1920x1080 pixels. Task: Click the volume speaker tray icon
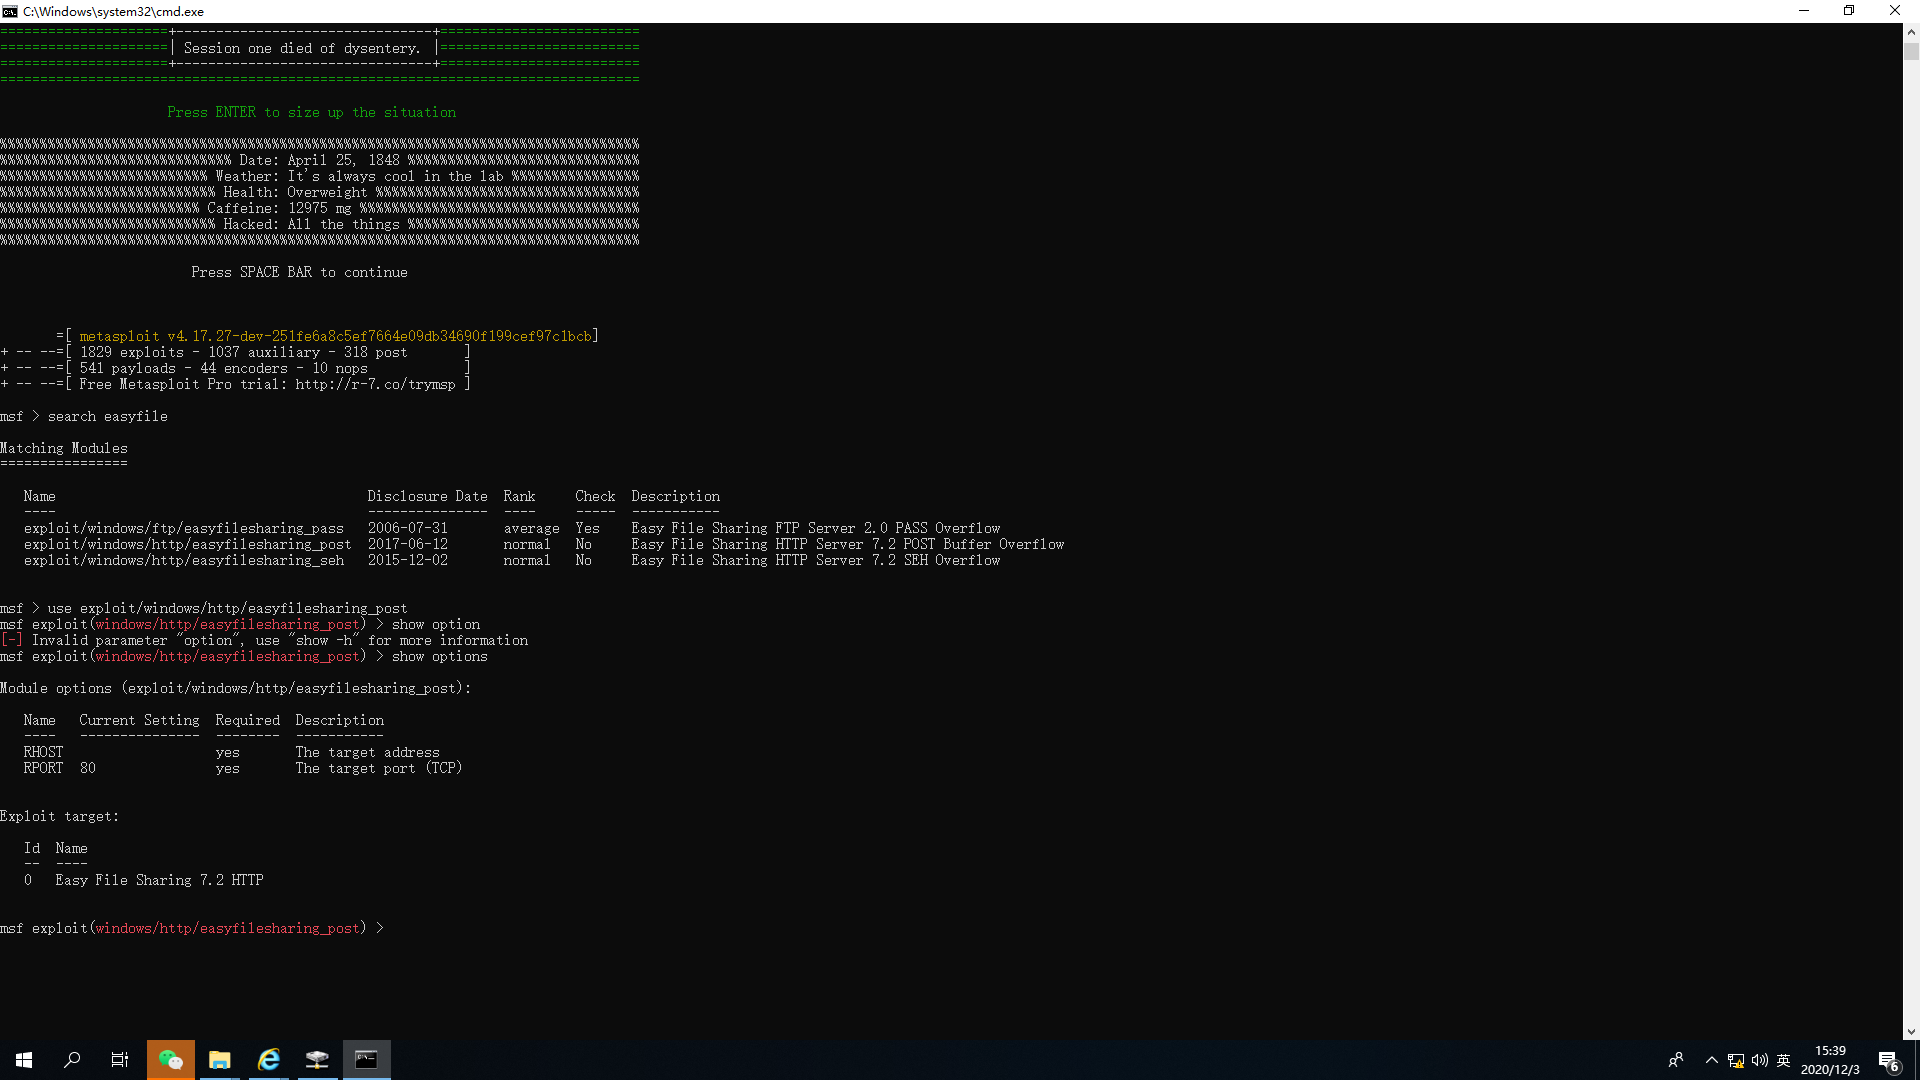1760,1060
